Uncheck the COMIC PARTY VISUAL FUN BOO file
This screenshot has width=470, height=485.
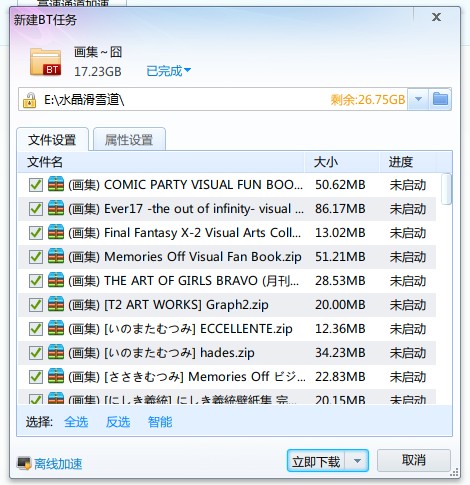[x=36, y=185]
